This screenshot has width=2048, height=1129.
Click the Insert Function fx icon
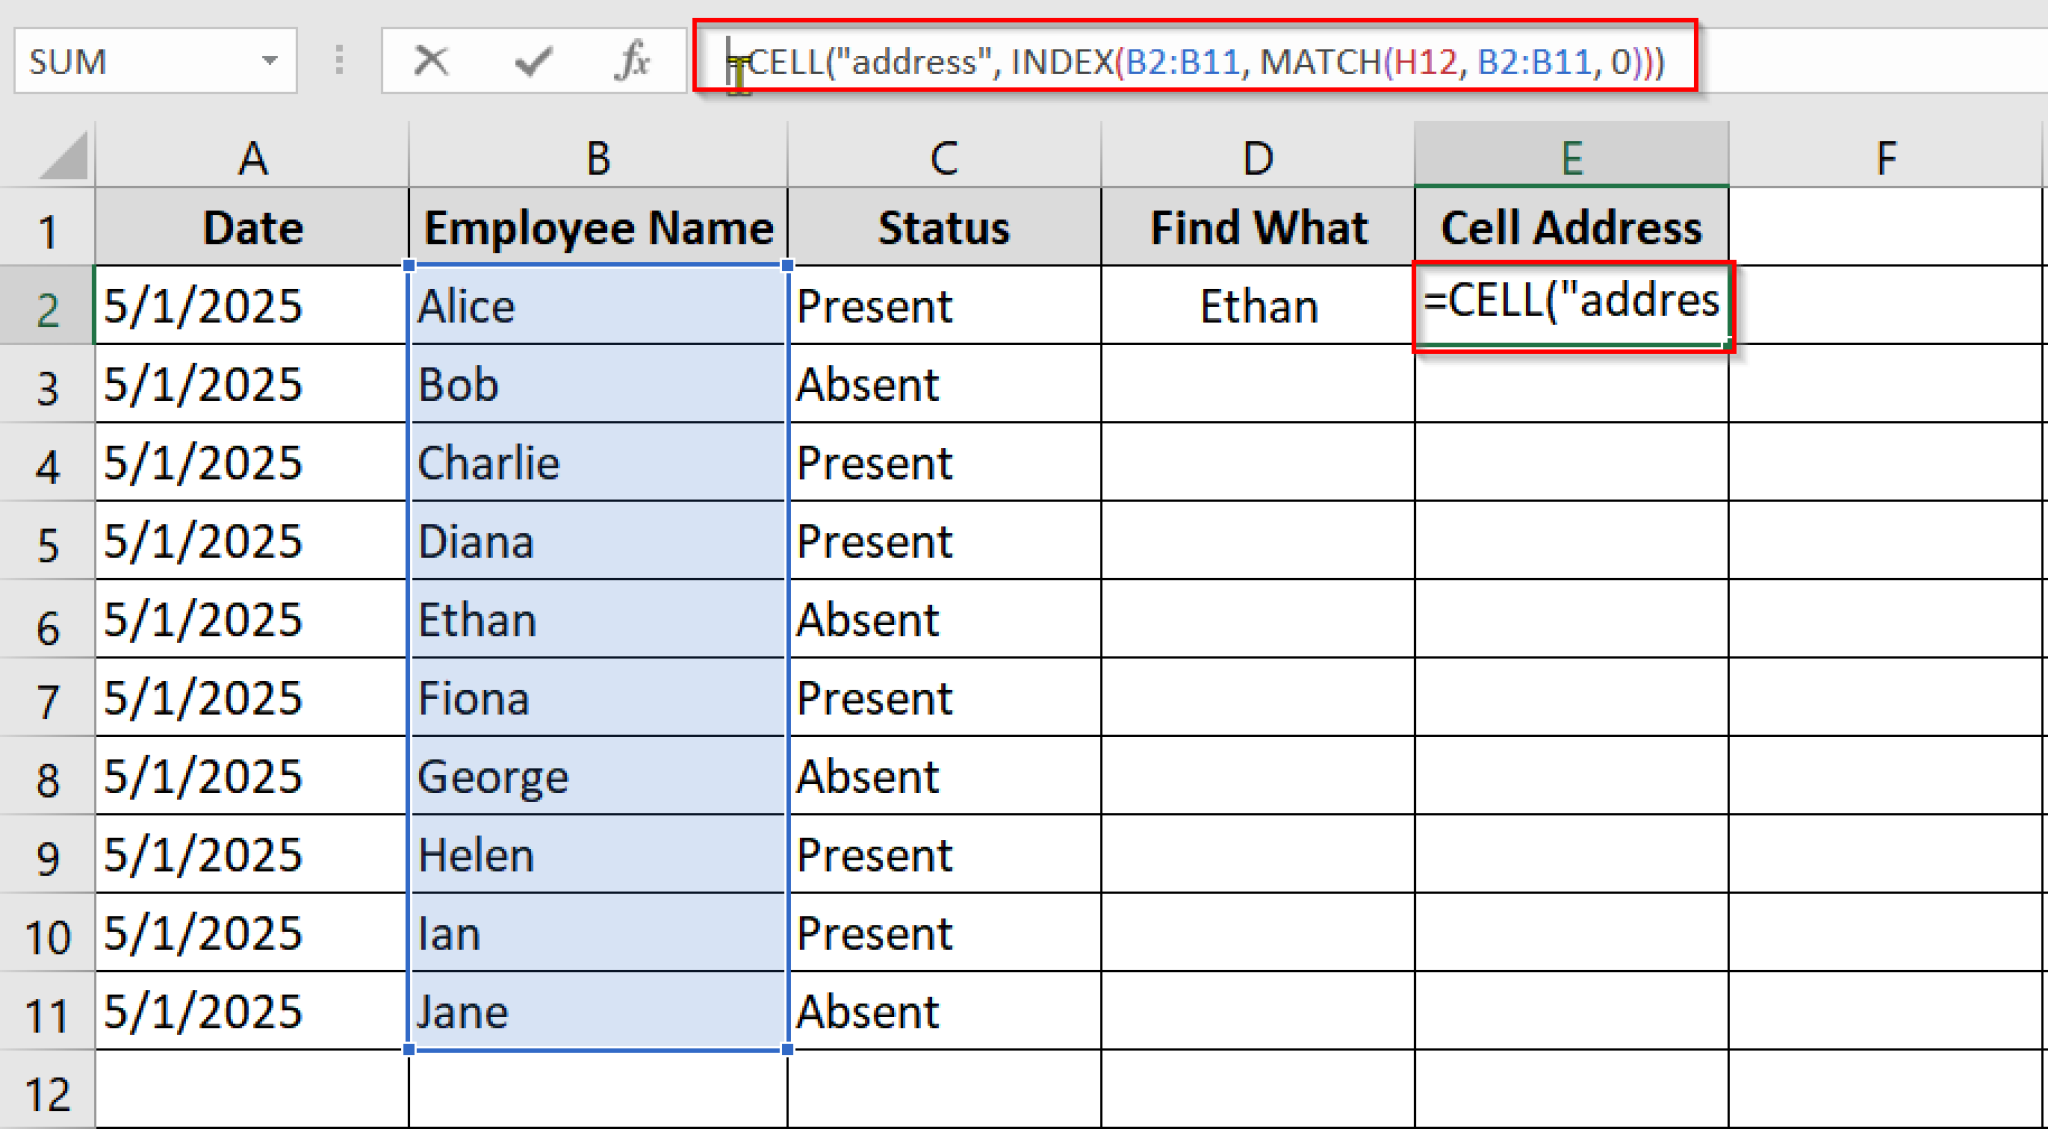pyautogui.click(x=632, y=60)
